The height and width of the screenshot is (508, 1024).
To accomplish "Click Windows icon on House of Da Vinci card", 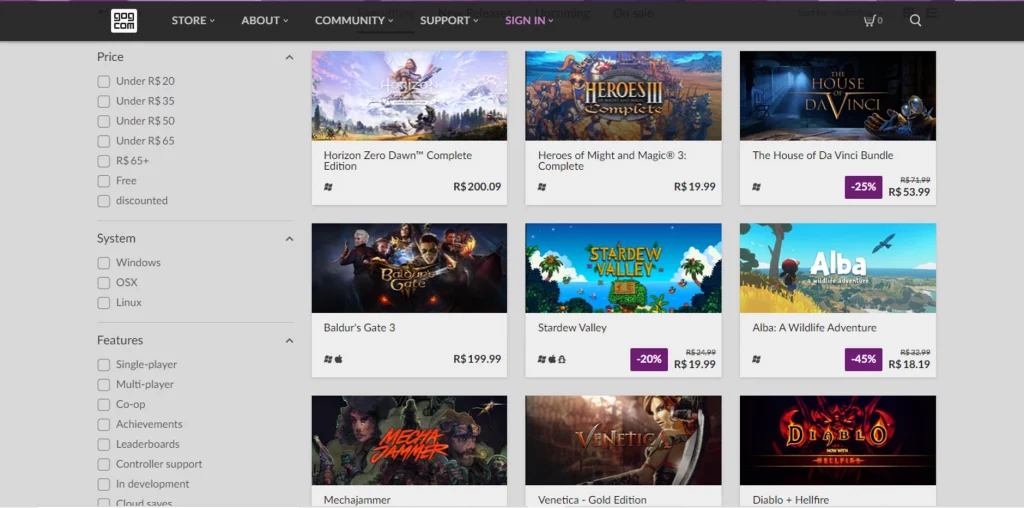I will tap(756, 187).
